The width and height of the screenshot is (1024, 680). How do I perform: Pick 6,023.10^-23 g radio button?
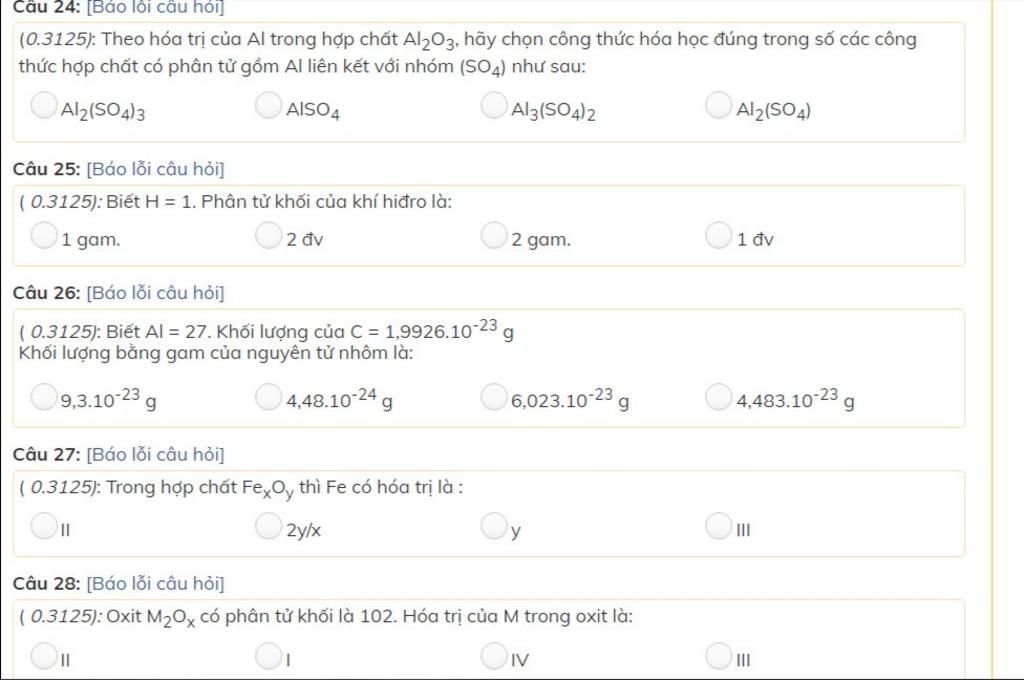(494, 398)
